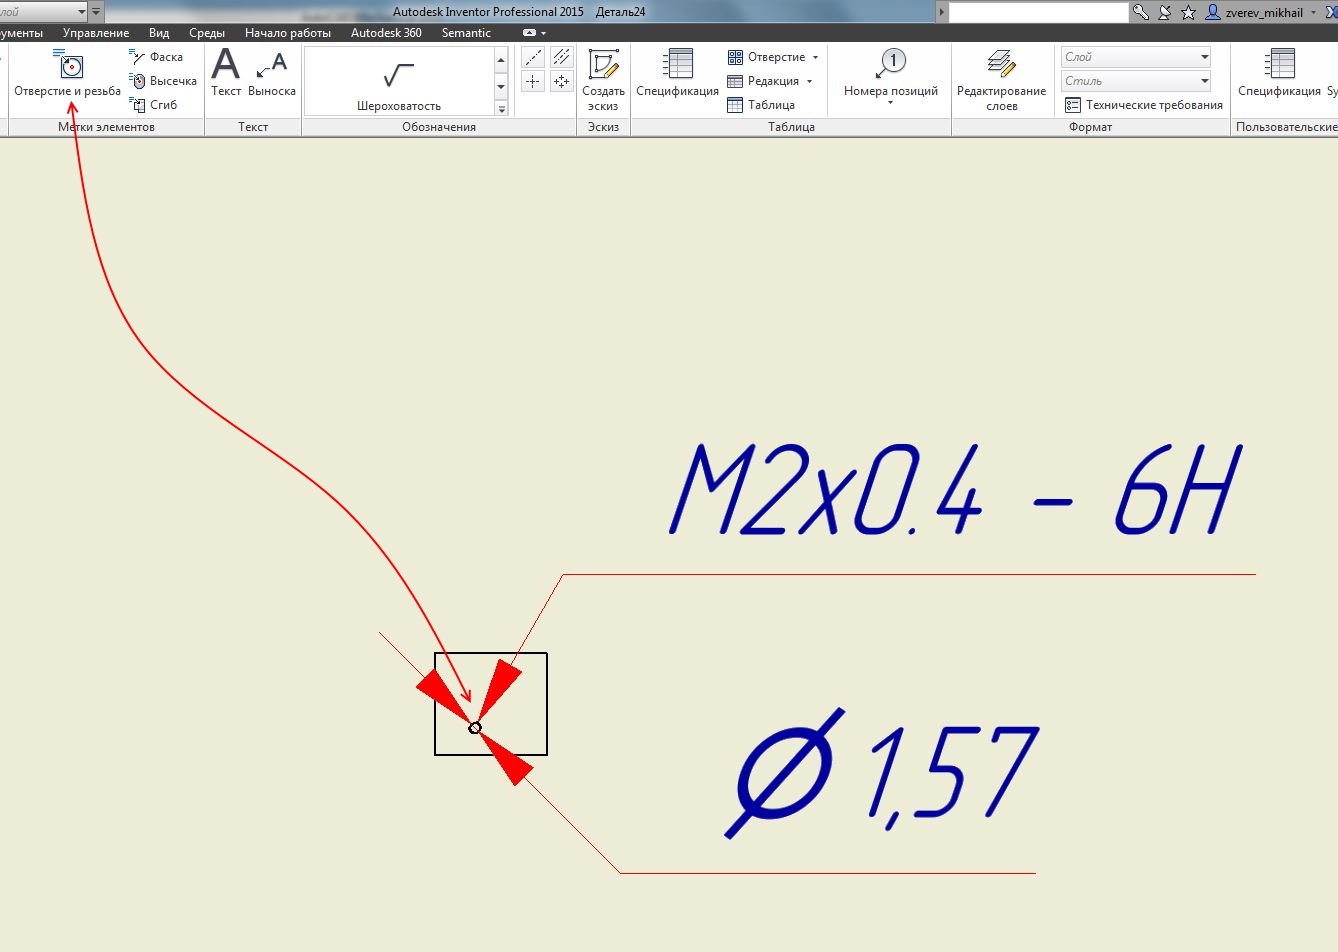Open top-left layer combo box
Viewport: 1338px width, 952px height.
(x=43, y=12)
